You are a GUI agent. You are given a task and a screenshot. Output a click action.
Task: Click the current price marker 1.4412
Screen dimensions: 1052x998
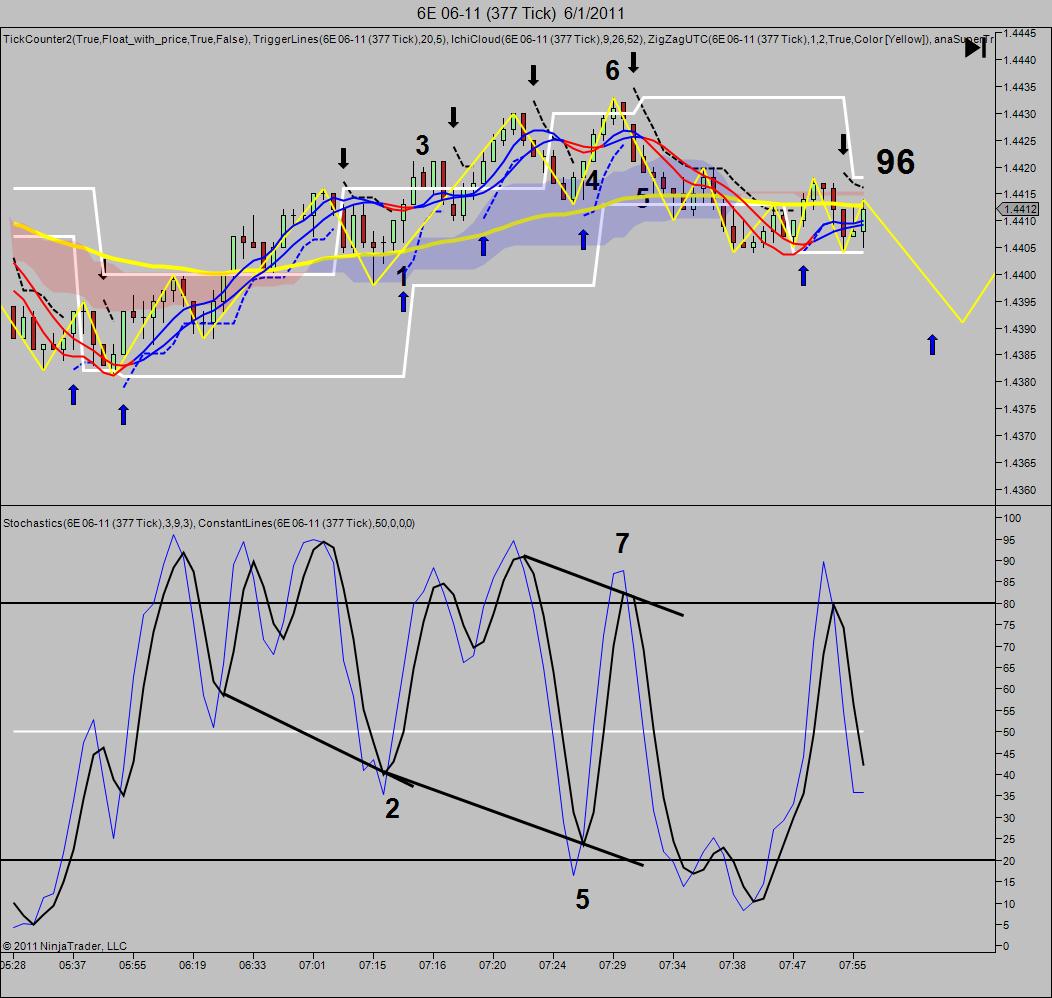tap(1020, 209)
